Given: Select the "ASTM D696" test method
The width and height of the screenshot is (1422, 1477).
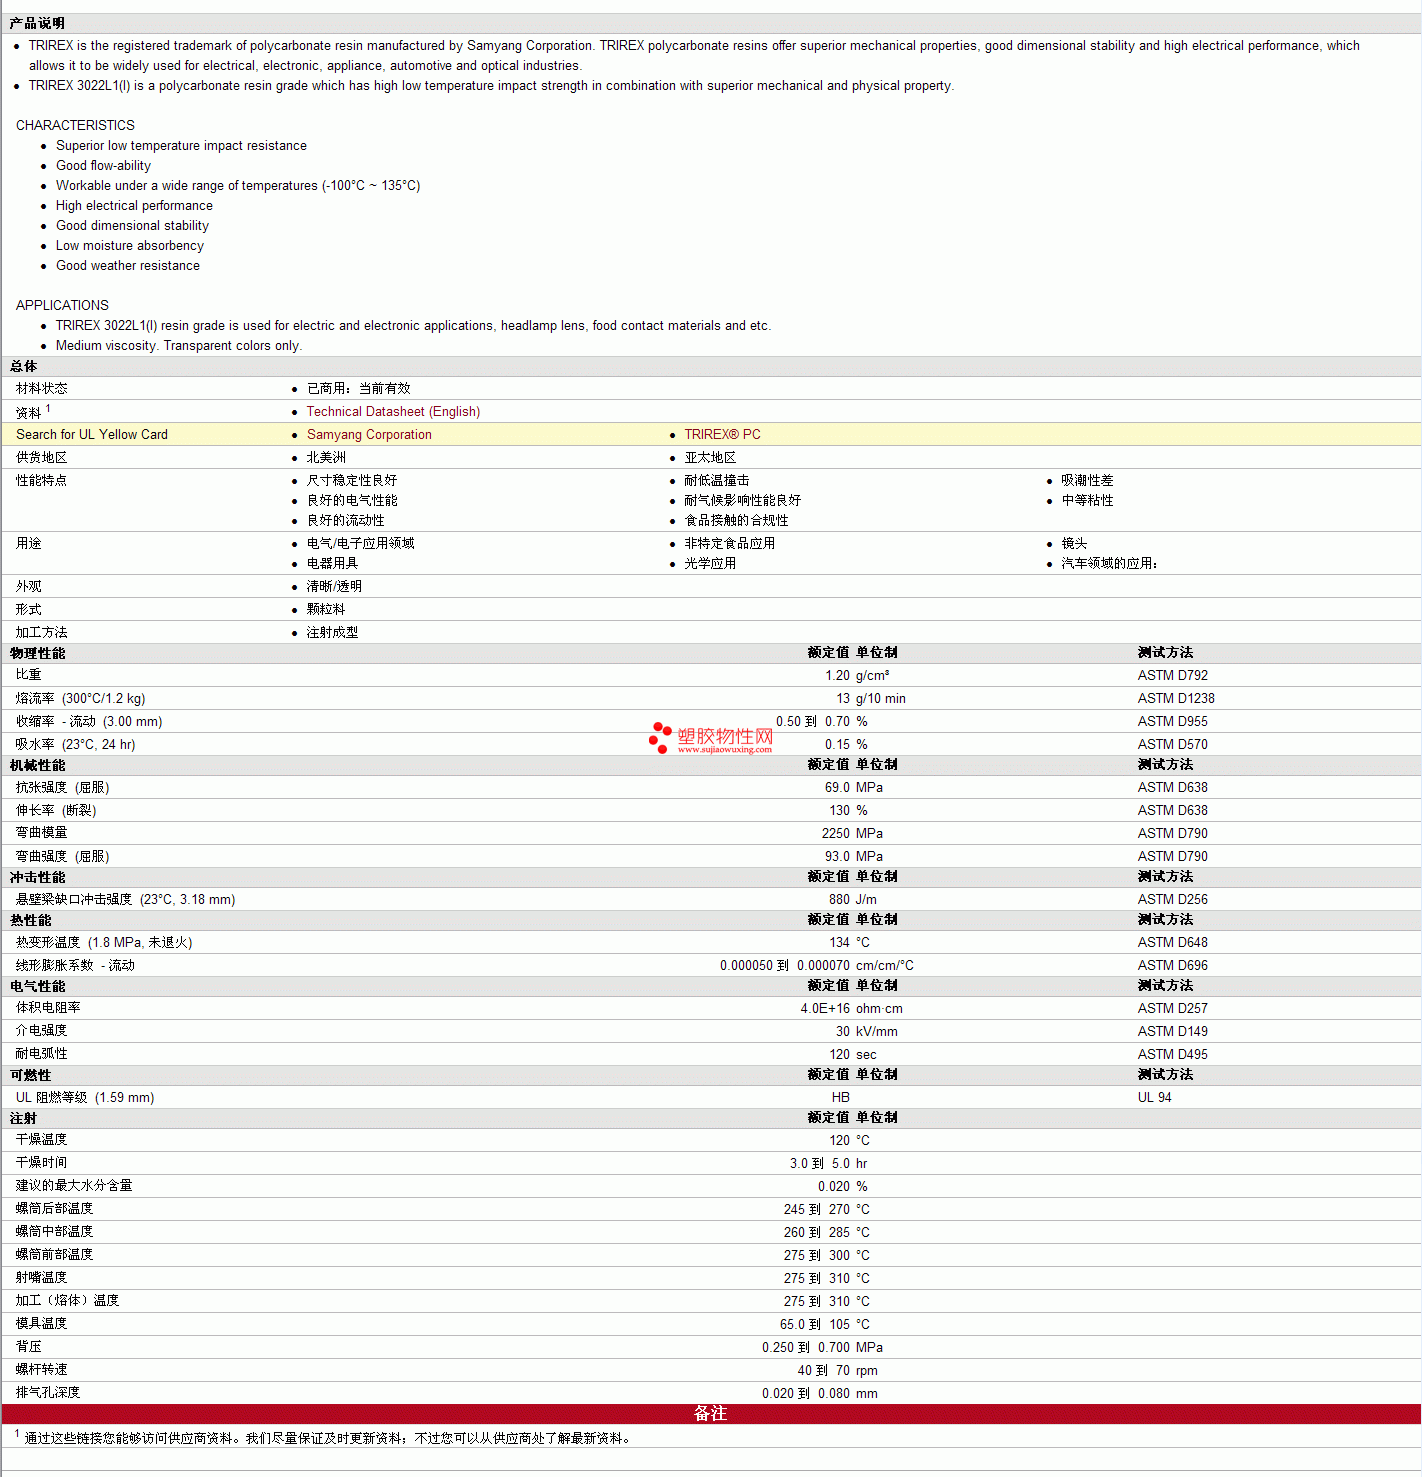Looking at the screenshot, I should point(1173,966).
